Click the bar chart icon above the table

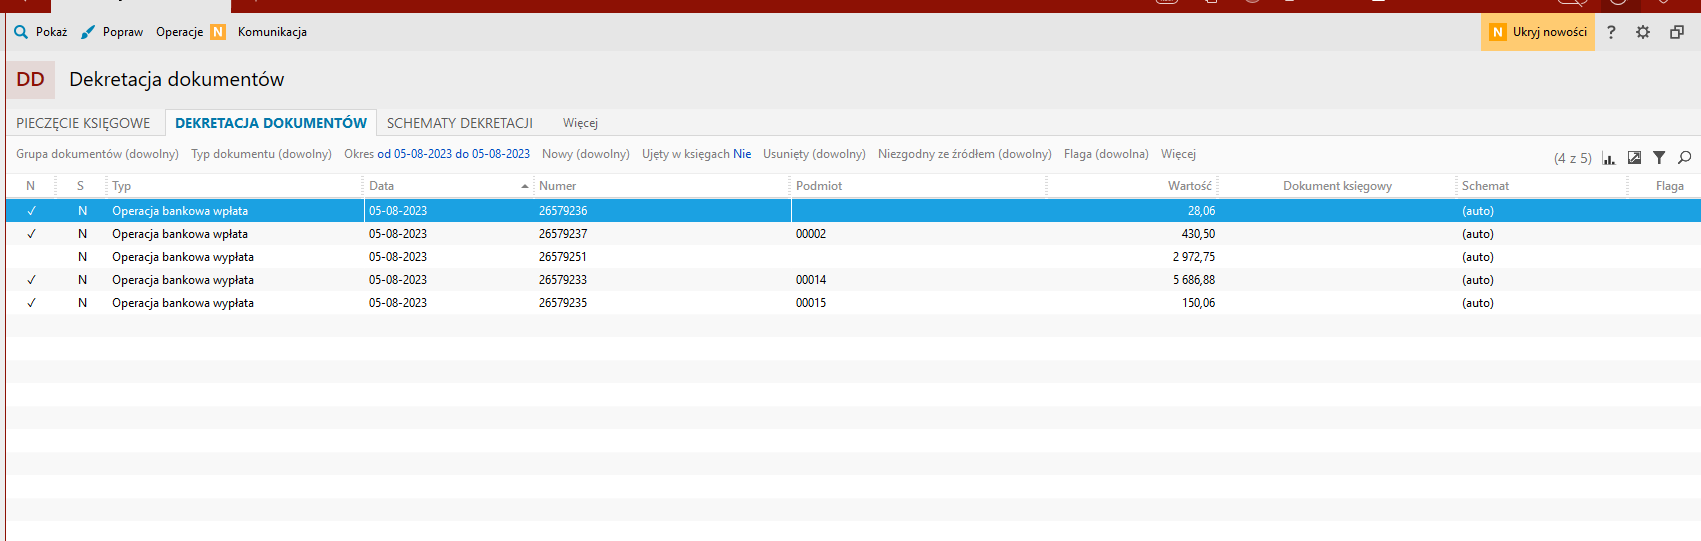click(1609, 158)
